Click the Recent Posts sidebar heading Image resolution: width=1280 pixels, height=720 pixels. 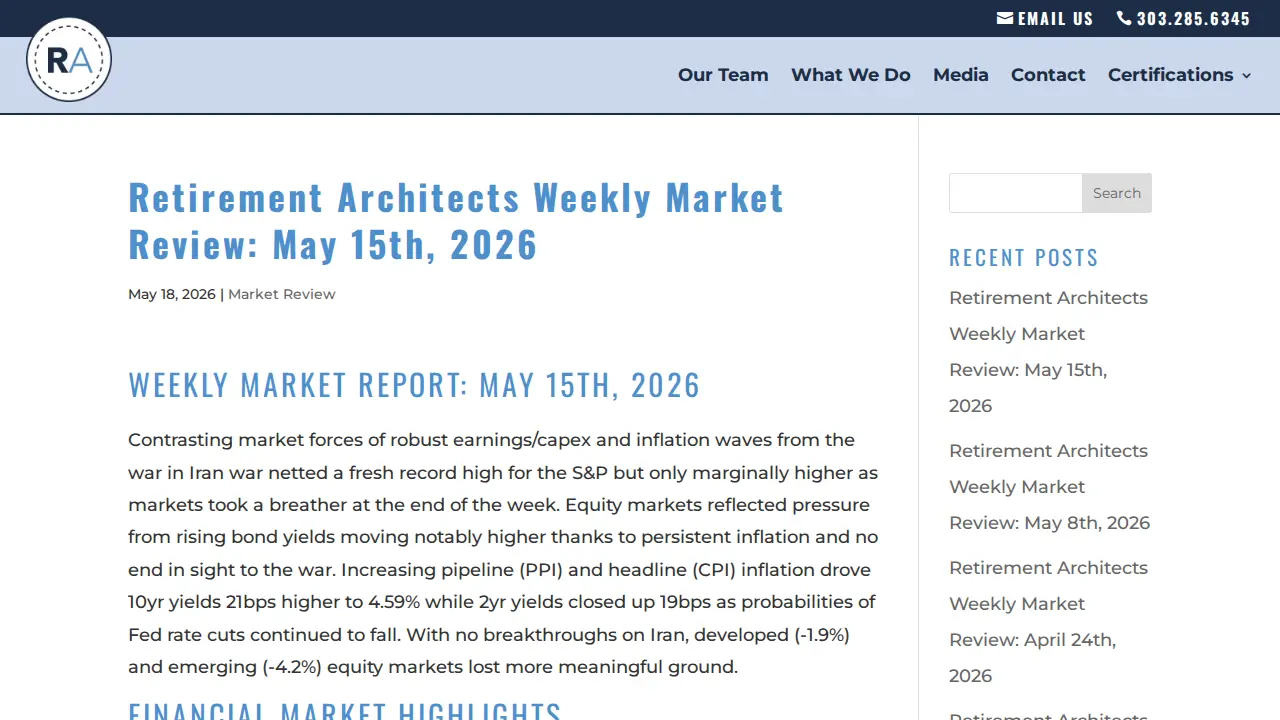tap(1024, 258)
